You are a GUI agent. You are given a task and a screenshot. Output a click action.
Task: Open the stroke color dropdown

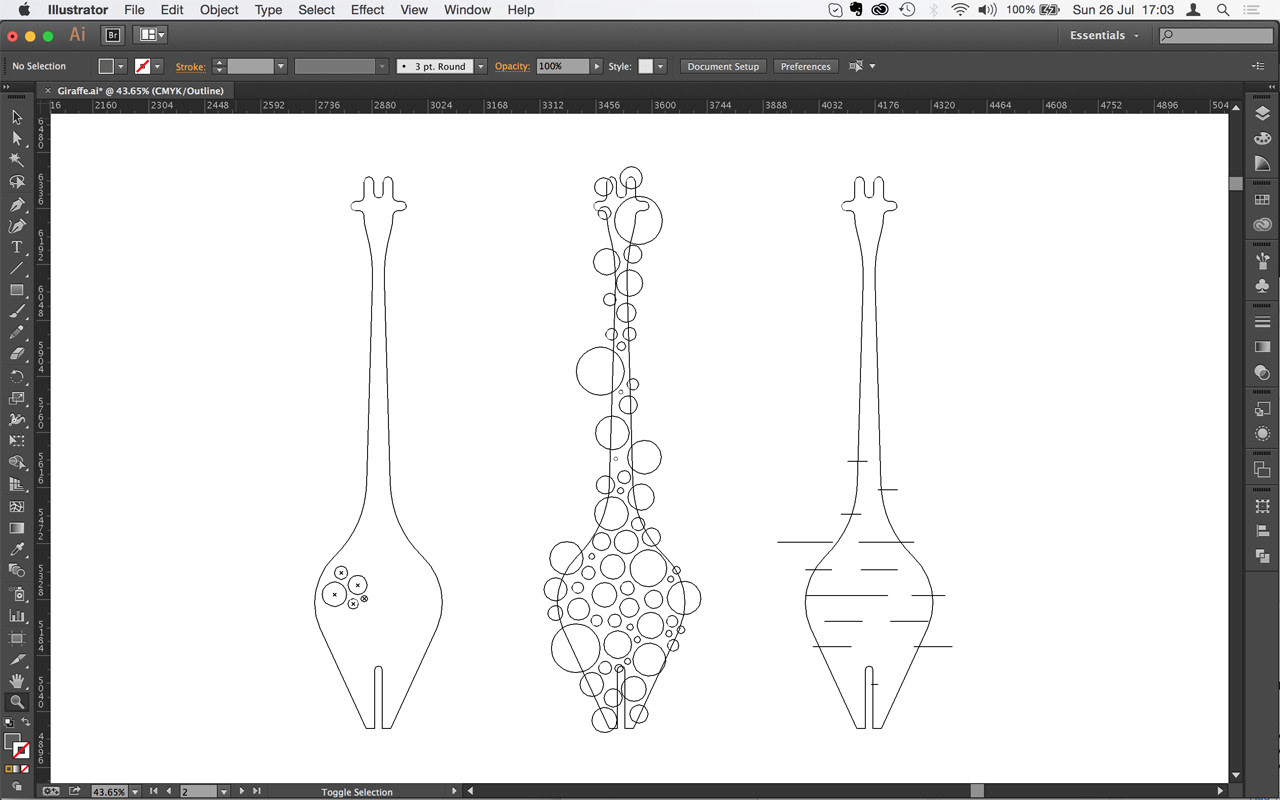pyautogui.click(x=157, y=66)
